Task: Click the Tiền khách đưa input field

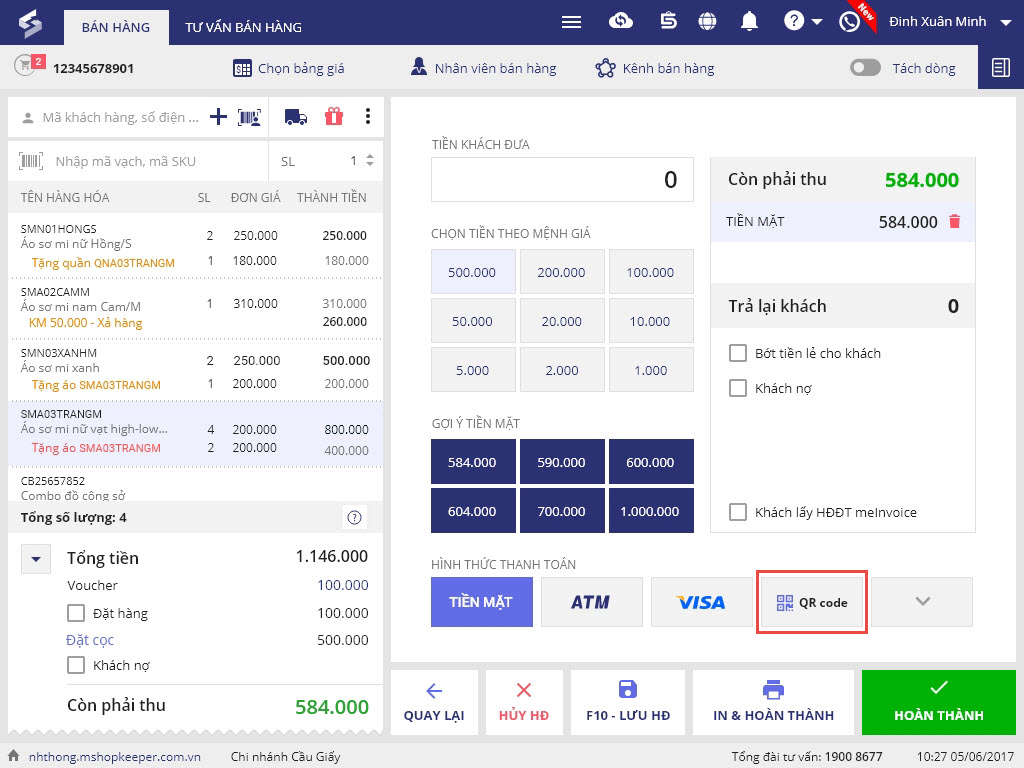Action: pos(562,180)
